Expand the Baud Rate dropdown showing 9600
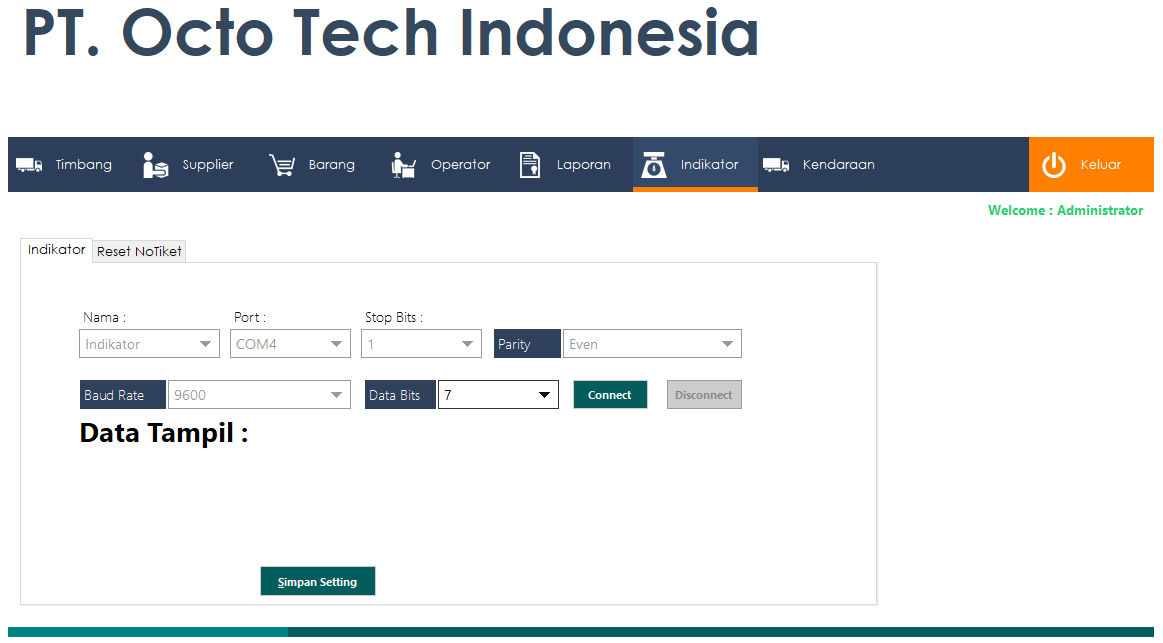 point(259,395)
